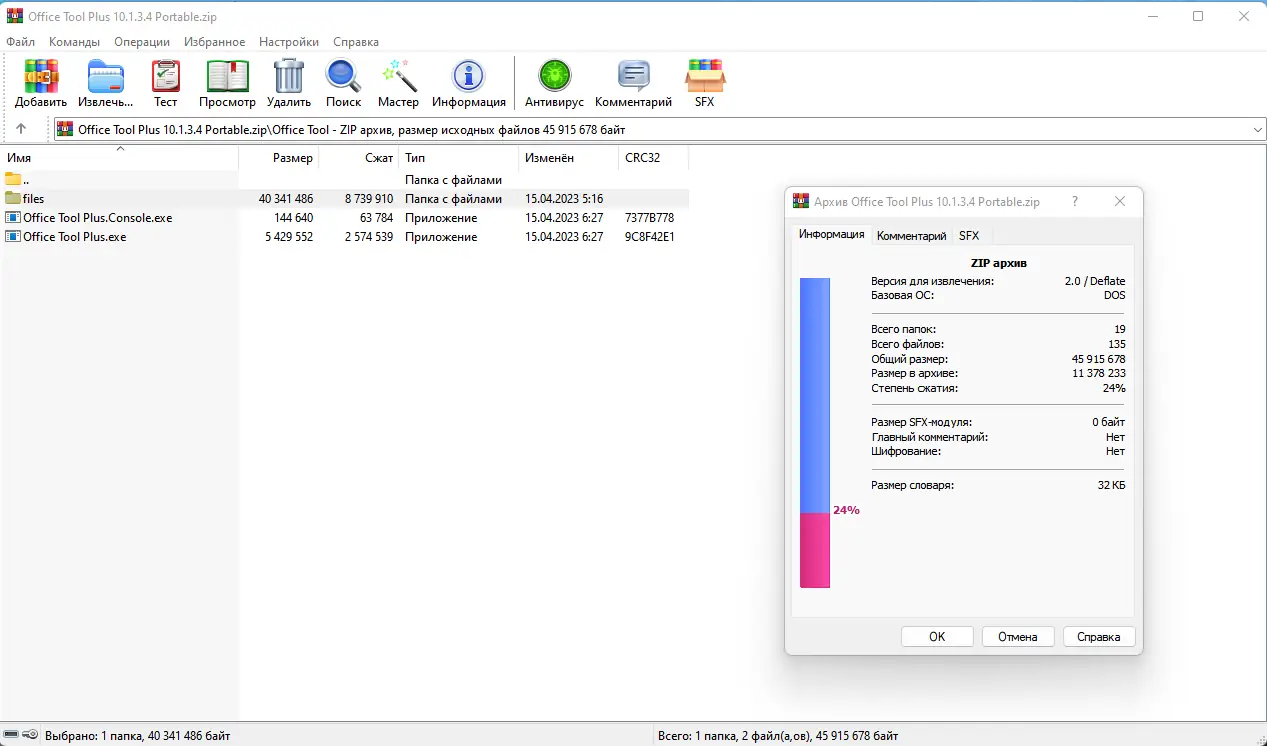Screen dimensions: 1267x746
Task: Switch to the Комментарий tab in the dialog
Action: 911,235
